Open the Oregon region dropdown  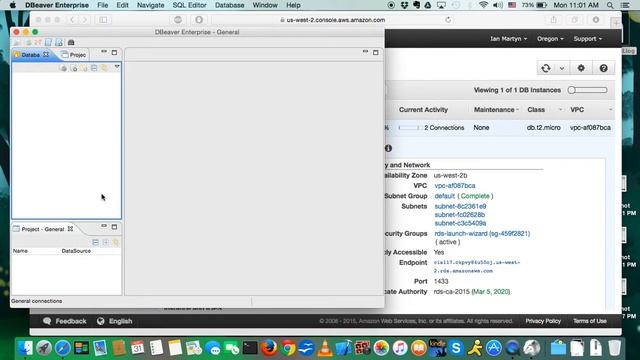[550, 39]
